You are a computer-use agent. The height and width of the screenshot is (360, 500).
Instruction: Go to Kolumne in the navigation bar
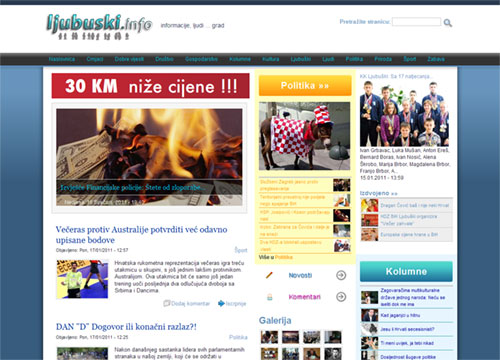click(240, 59)
